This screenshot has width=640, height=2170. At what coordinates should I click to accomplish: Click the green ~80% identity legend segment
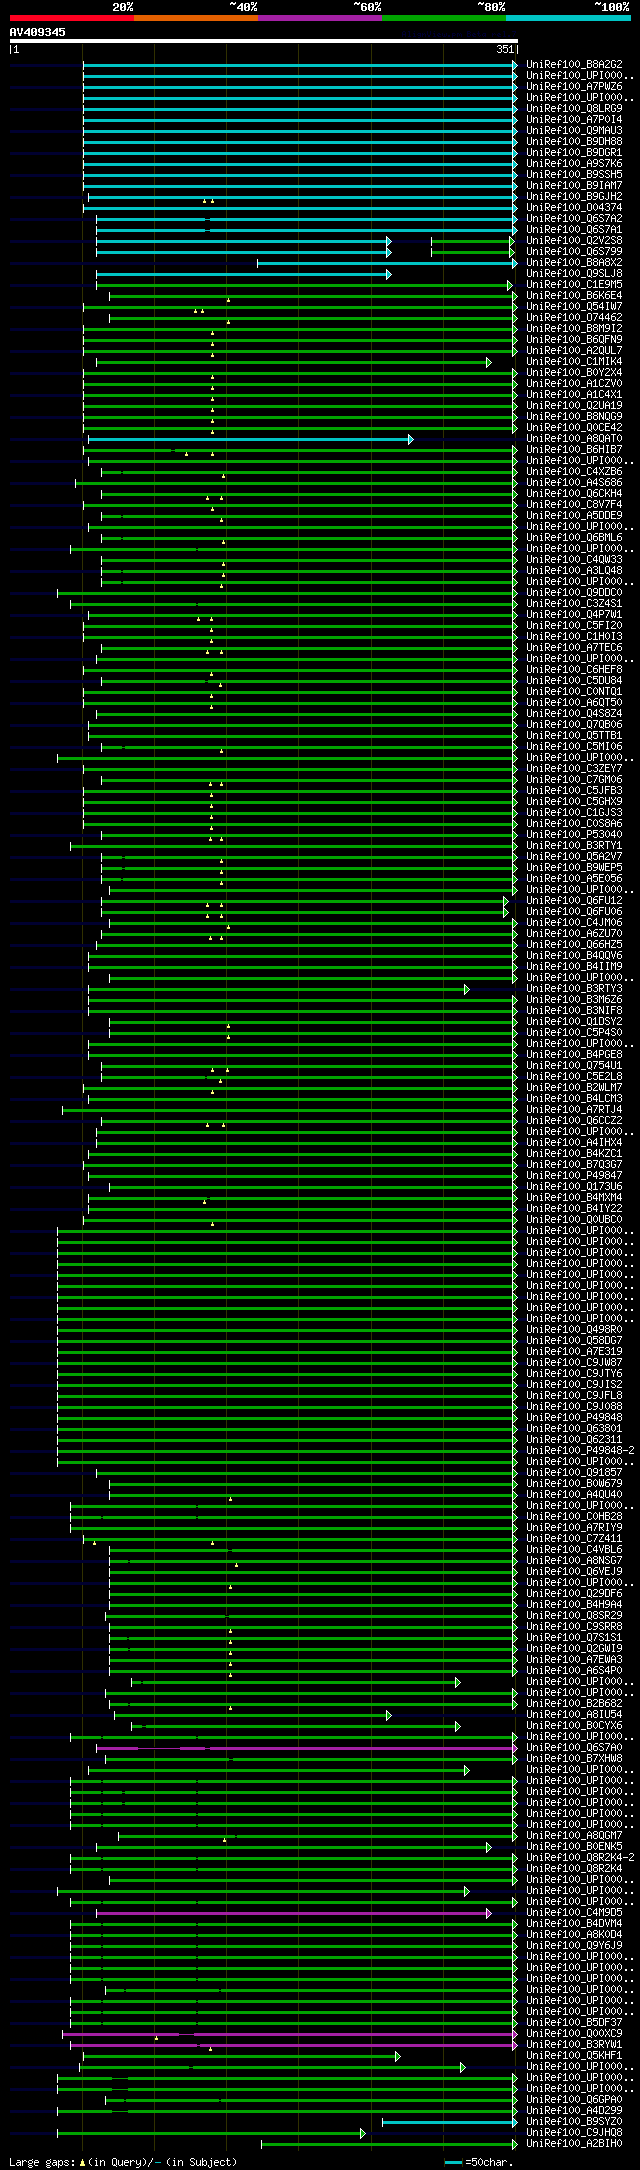click(444, 18)
